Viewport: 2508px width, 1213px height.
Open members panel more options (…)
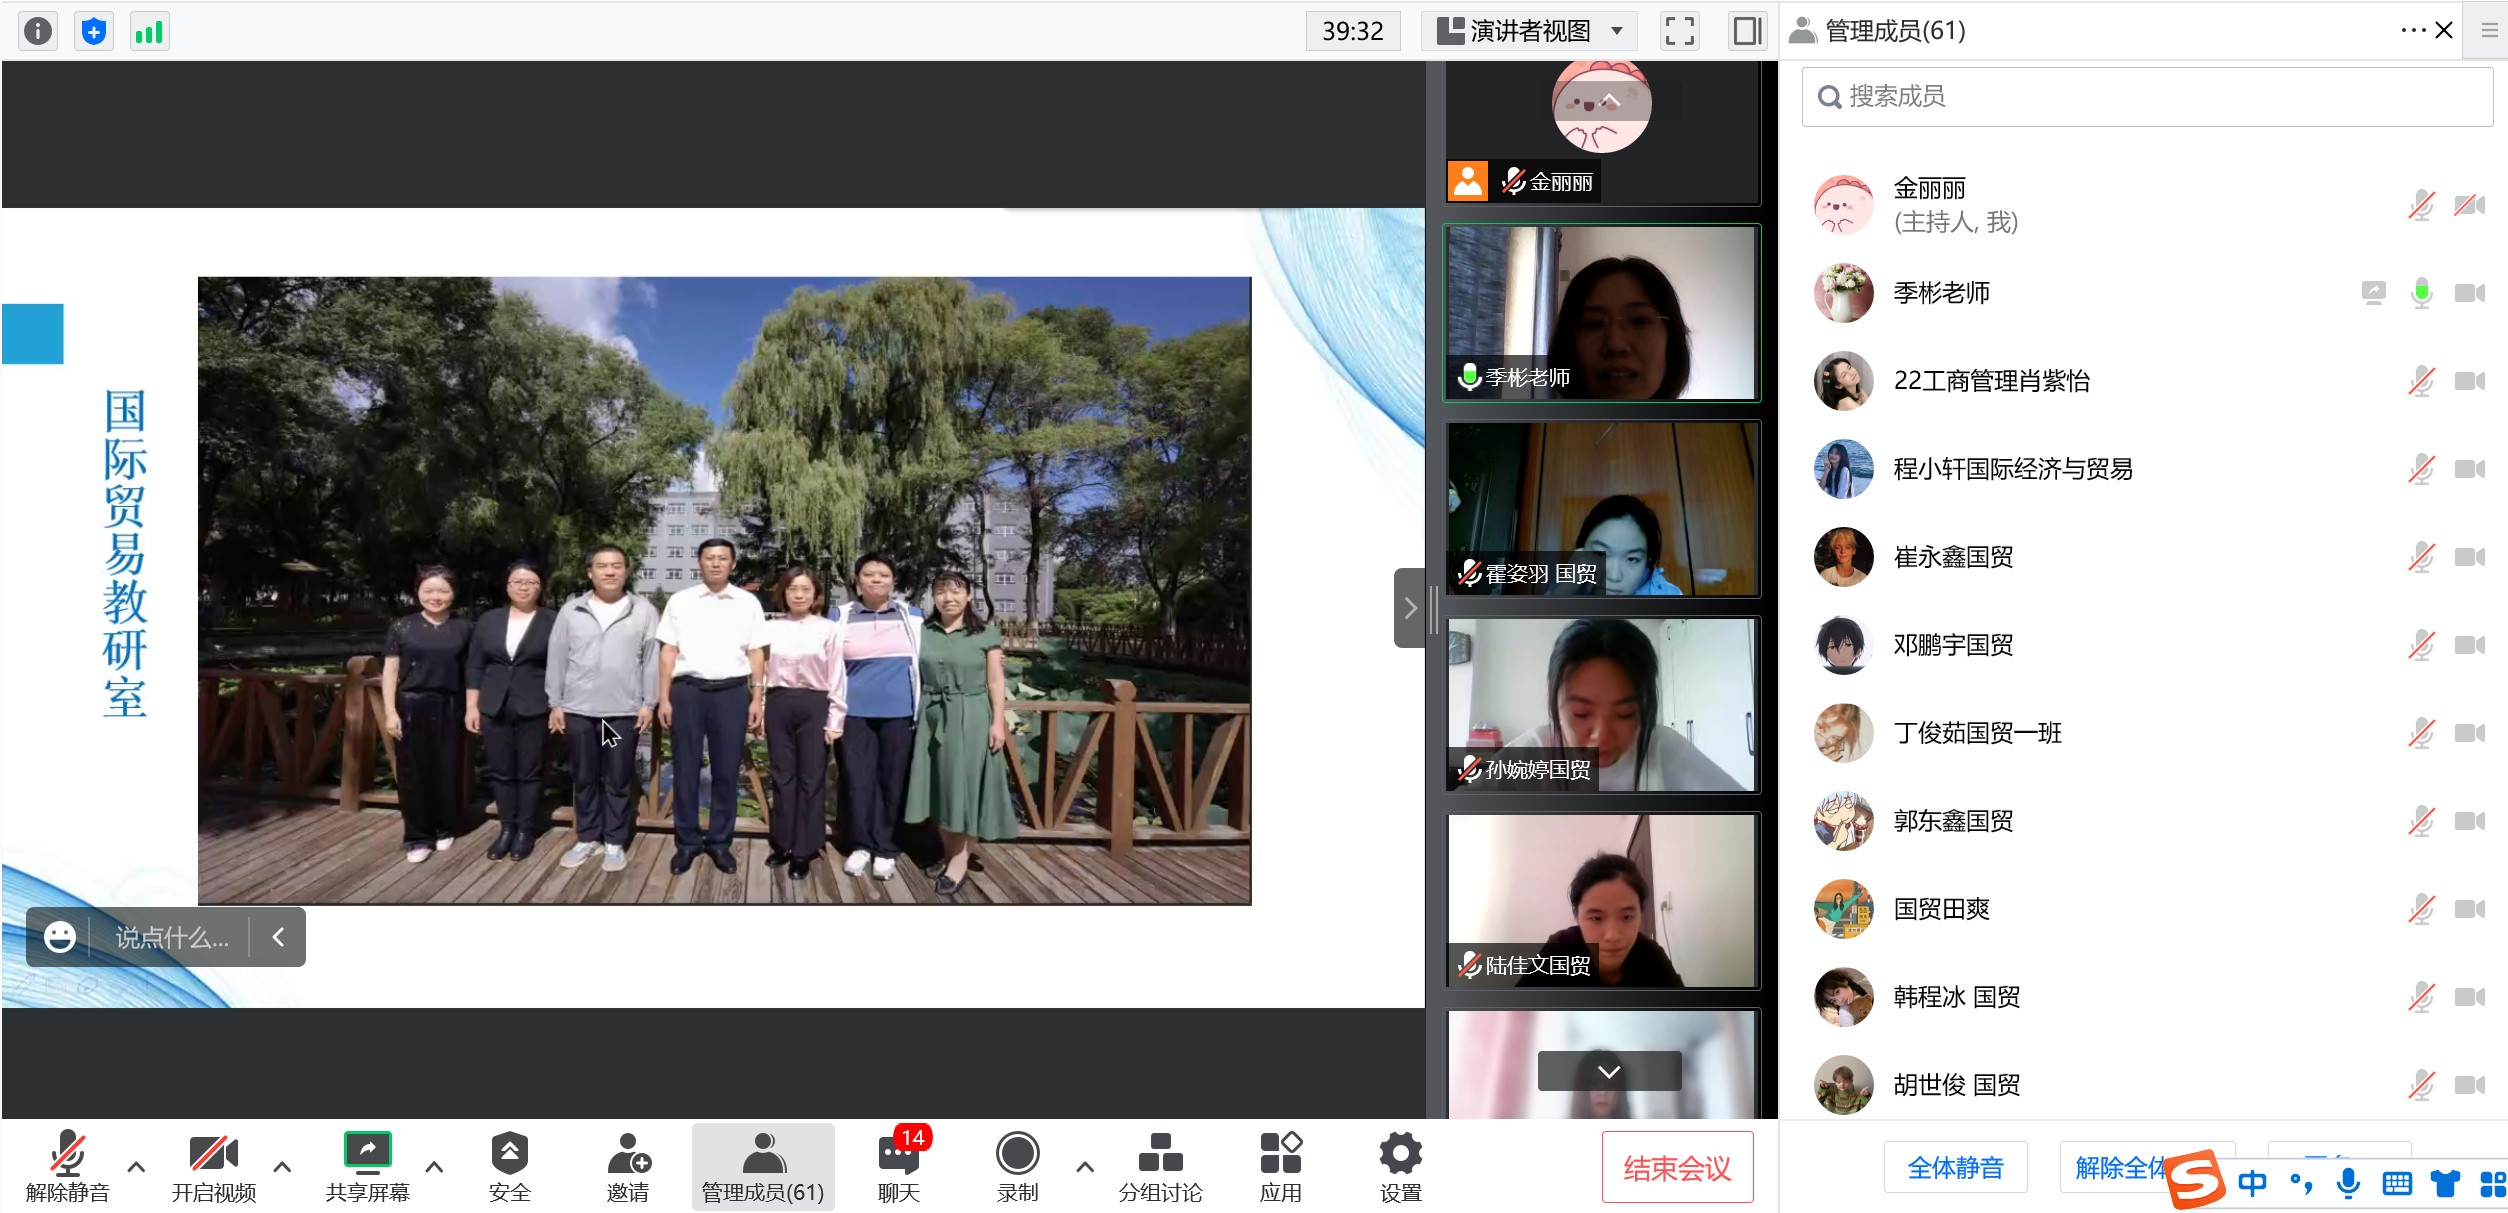(2412, 31)
